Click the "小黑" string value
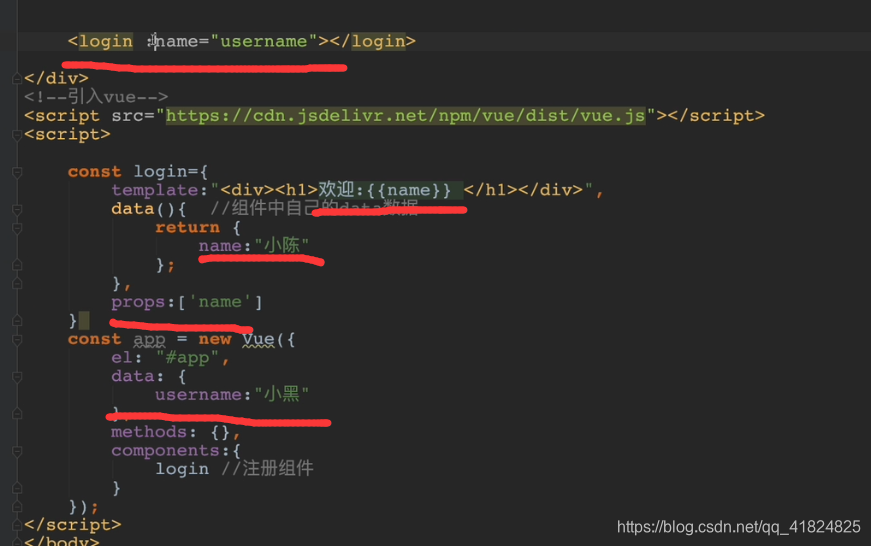 click(x=282, y=394)
